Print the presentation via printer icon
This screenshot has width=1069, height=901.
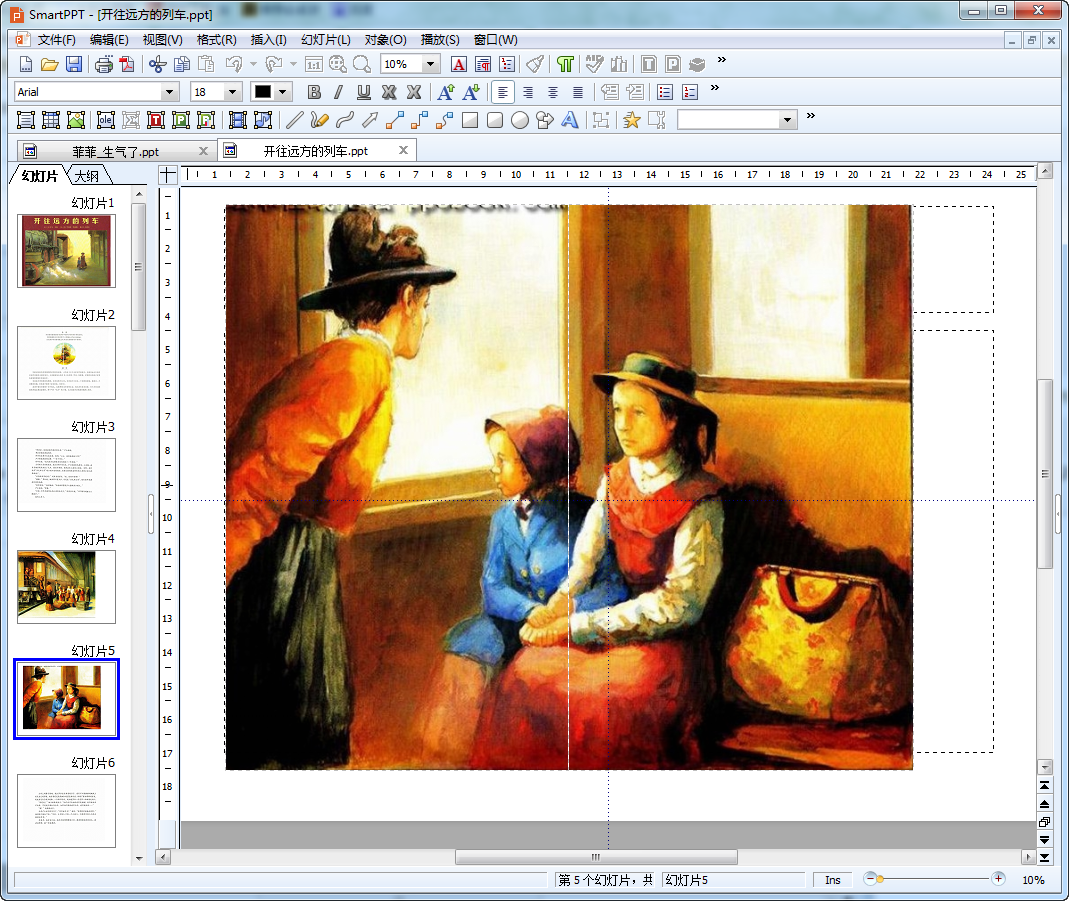point(104,64)
